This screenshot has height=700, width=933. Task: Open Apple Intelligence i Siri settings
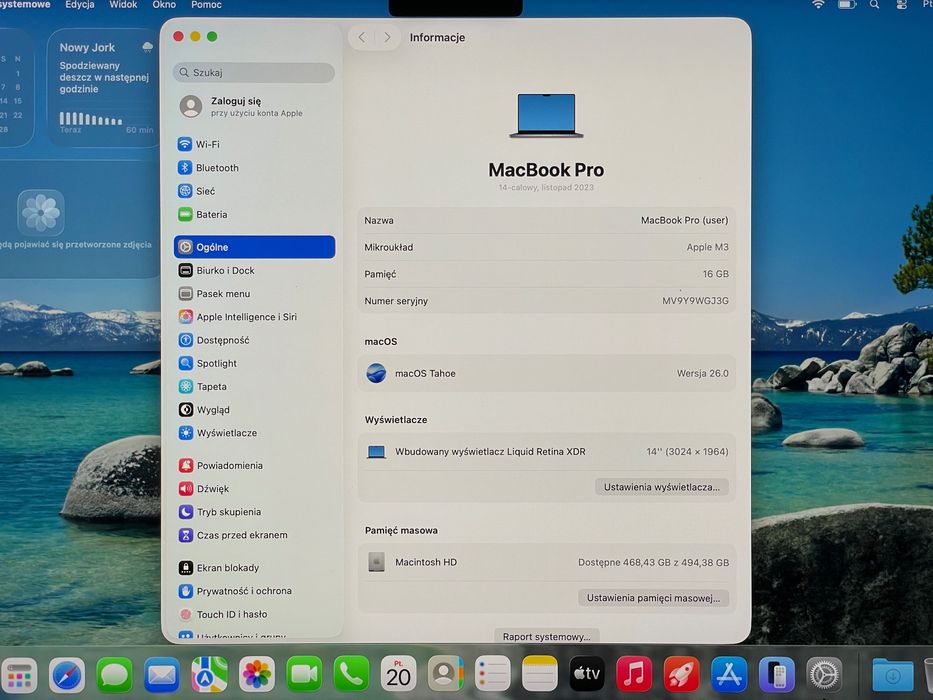tap(254, 317)
